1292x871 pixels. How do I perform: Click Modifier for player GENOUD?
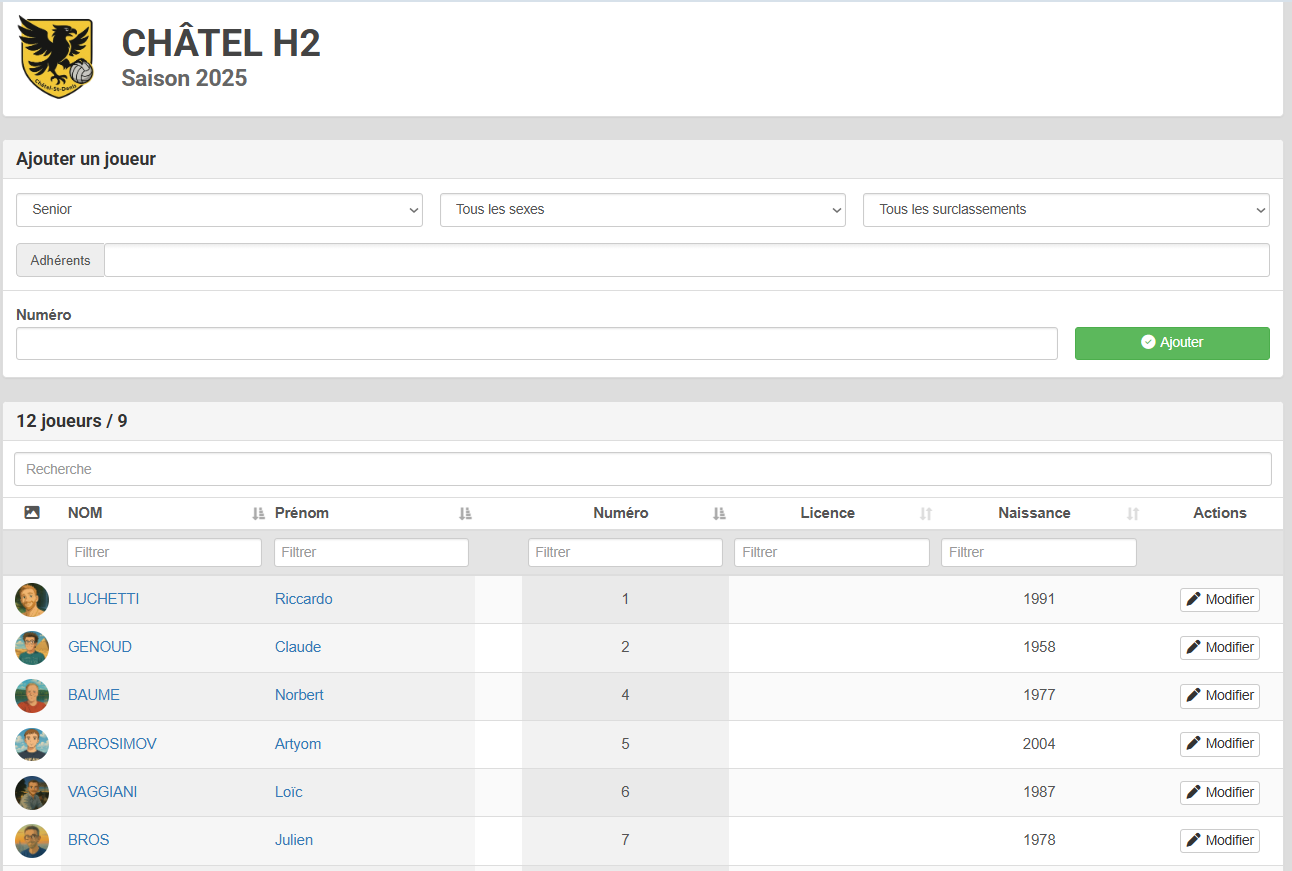(1219, 648)
